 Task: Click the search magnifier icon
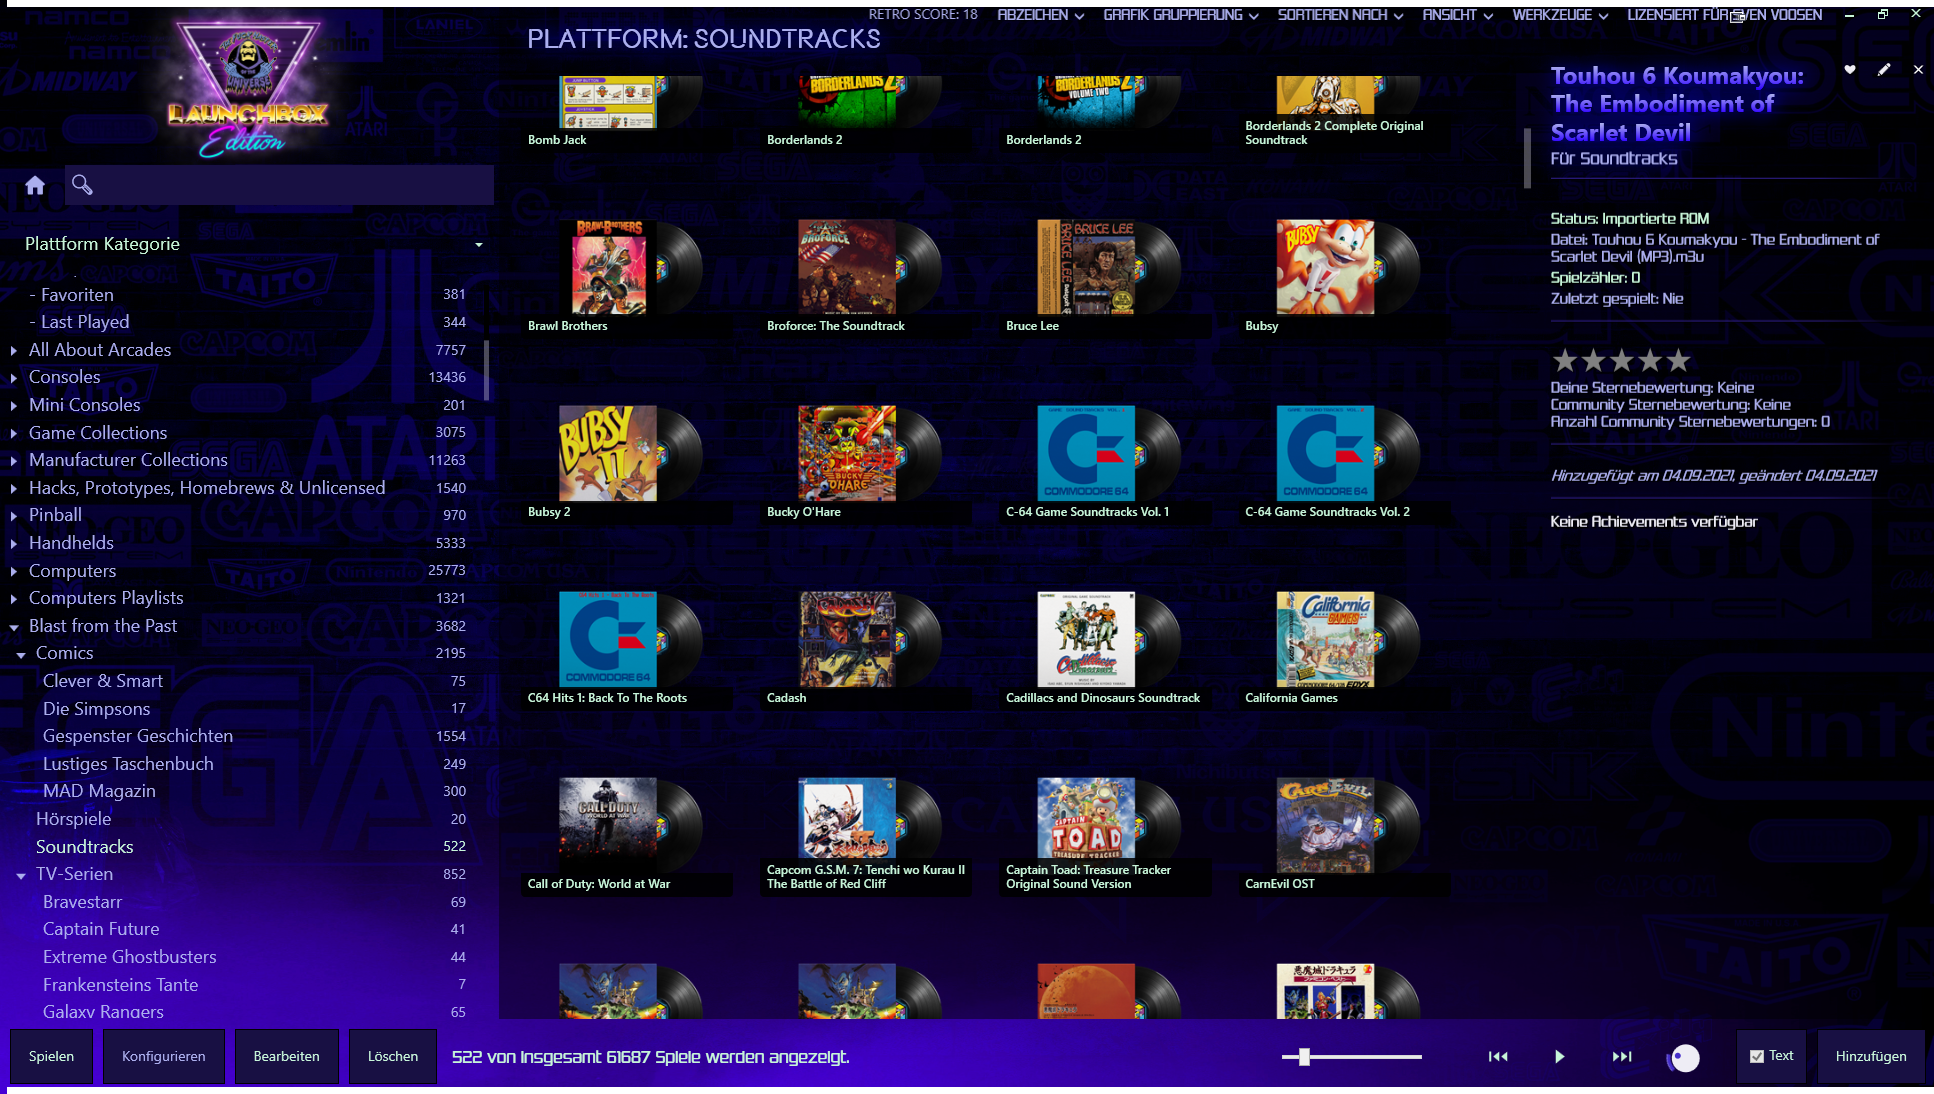pos(82,185)
